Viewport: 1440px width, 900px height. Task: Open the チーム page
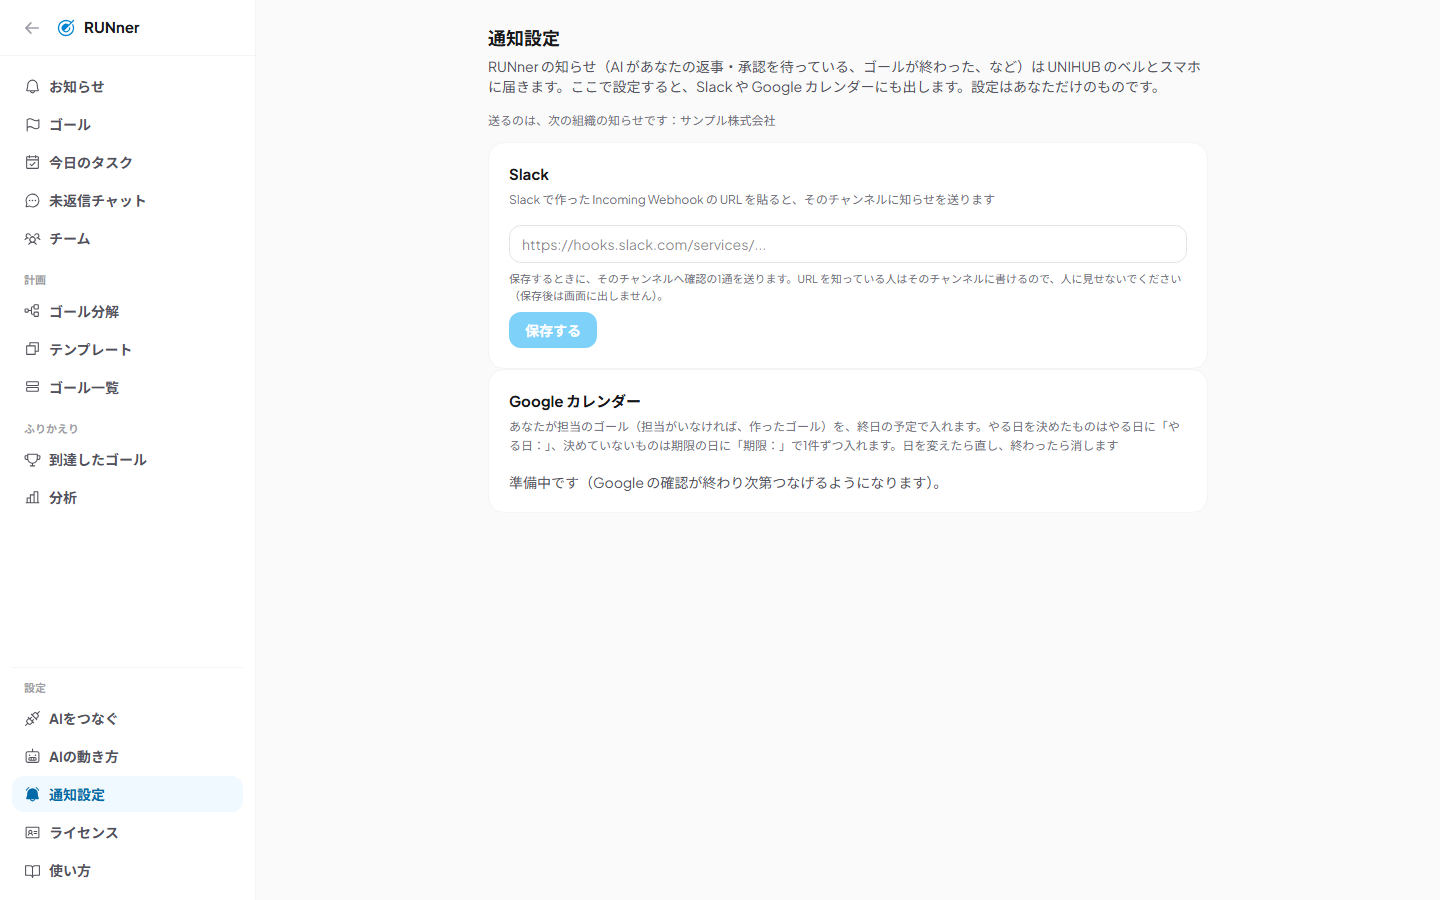[127, 239]
